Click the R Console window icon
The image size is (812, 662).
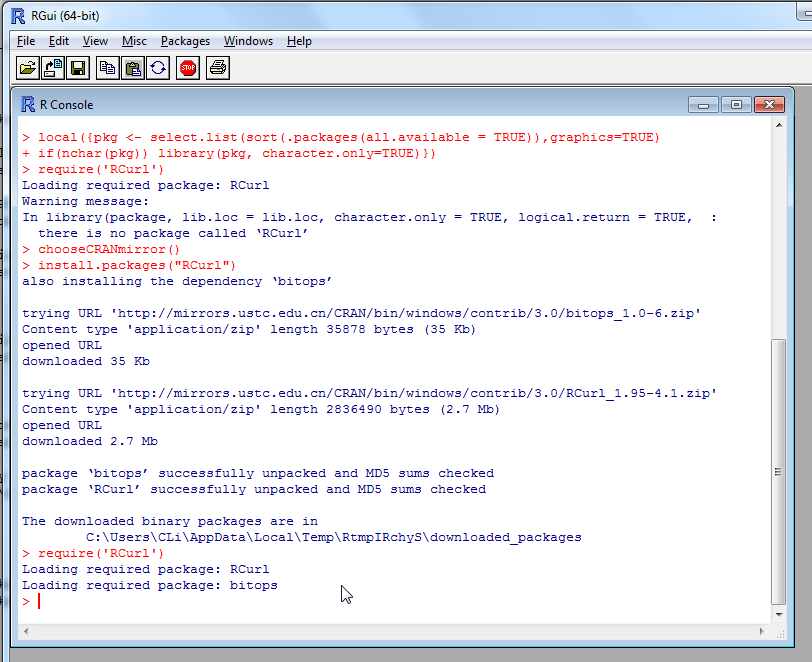(28, 105)
